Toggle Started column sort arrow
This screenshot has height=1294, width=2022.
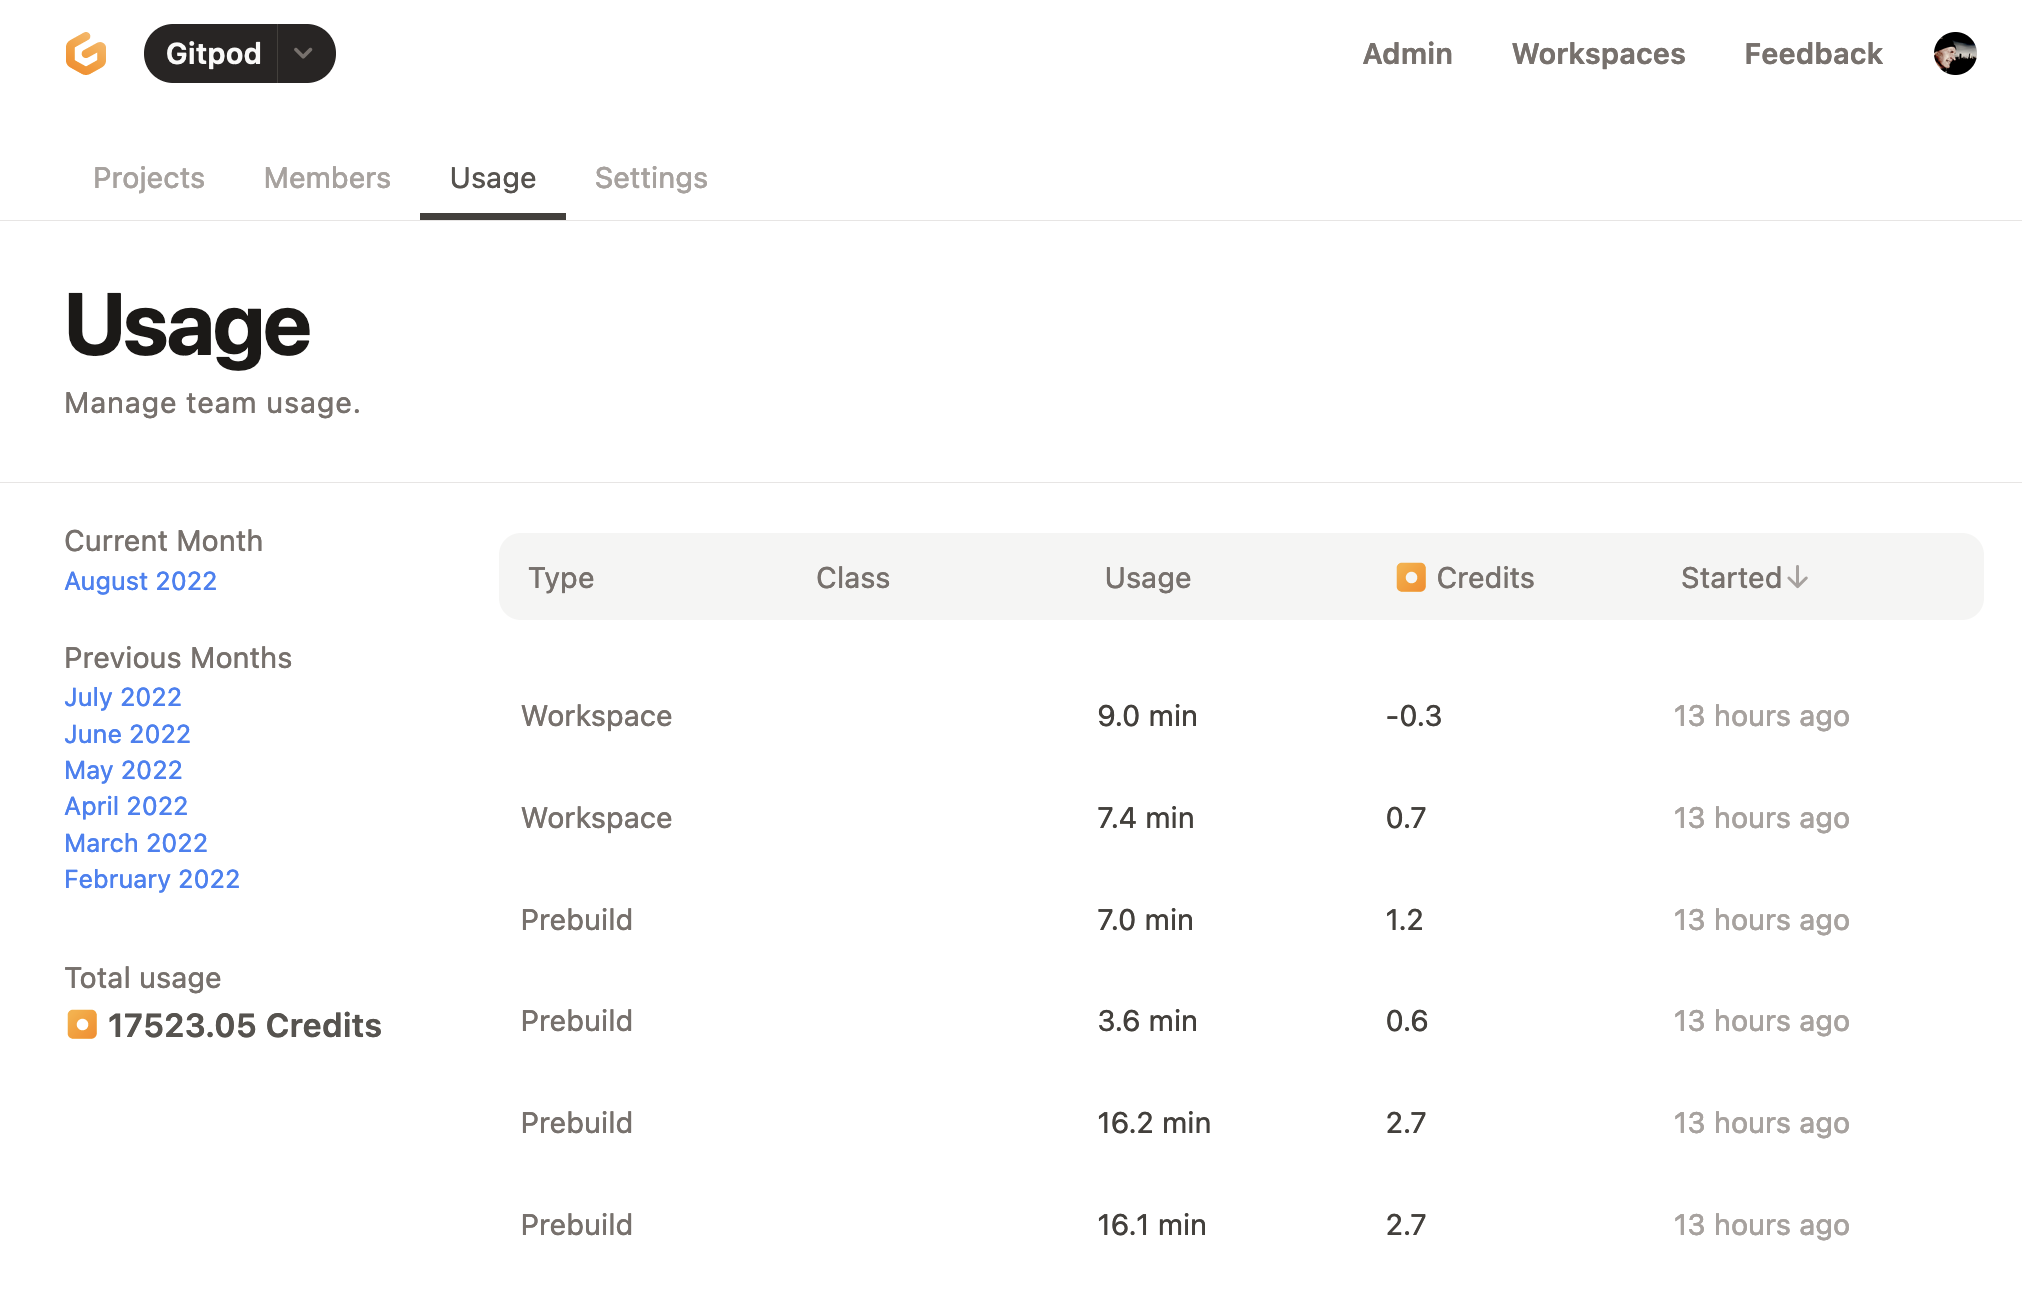click(1798, 577)
